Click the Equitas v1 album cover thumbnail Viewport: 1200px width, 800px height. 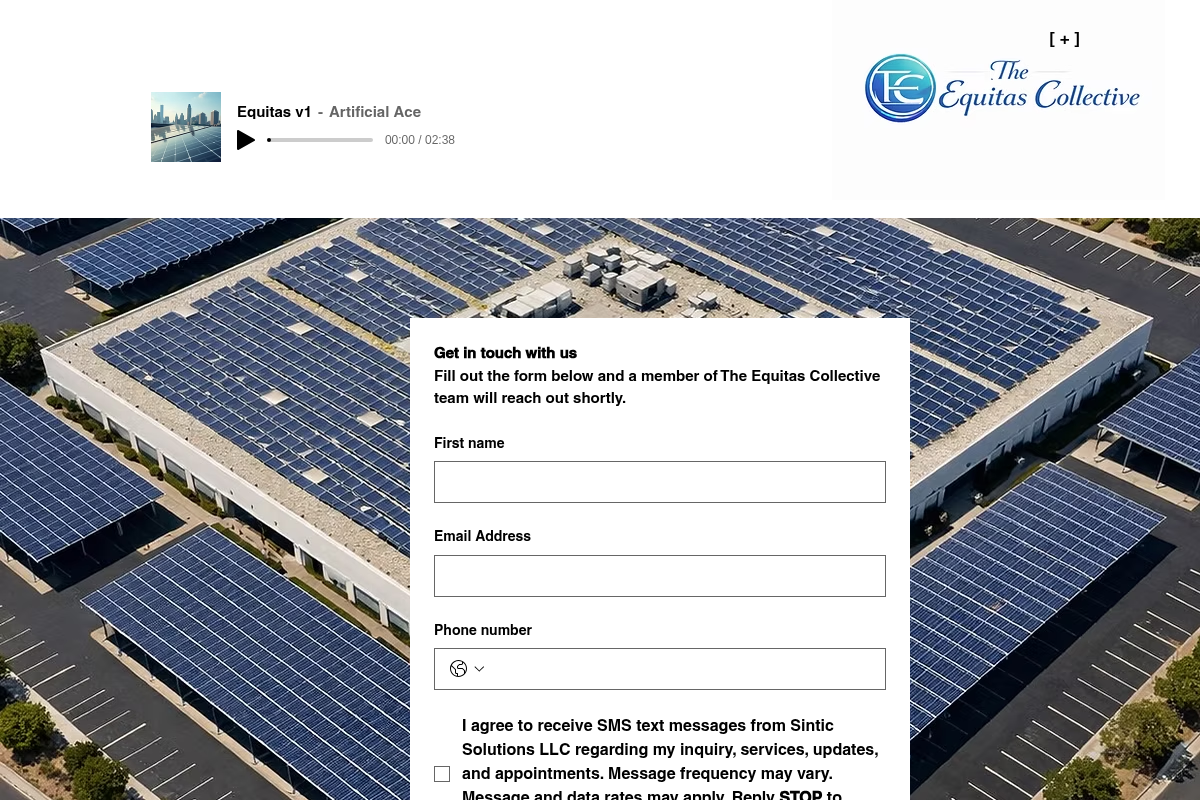pos(186,127)
